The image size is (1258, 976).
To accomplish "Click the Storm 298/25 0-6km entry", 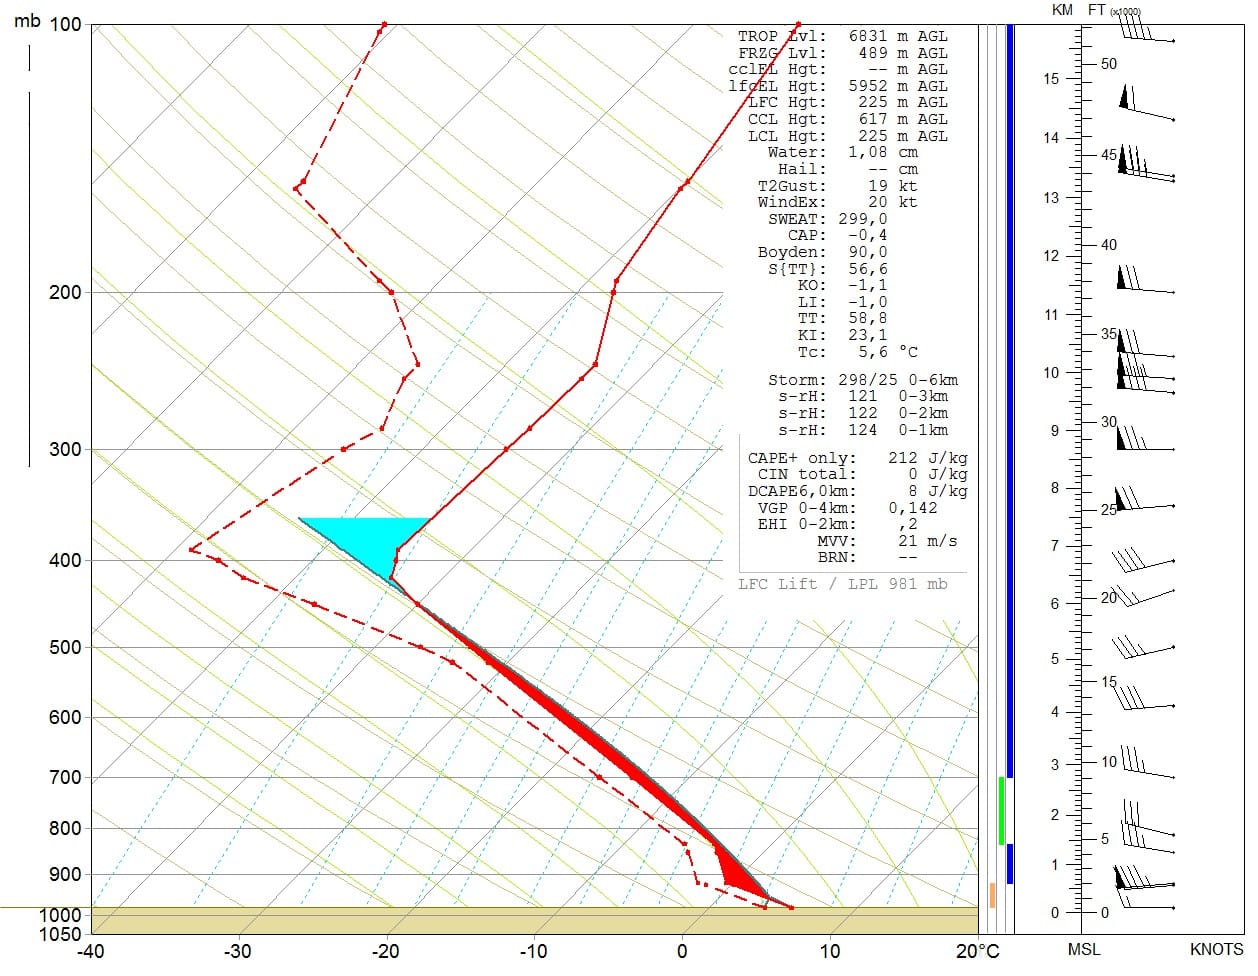I will [x=862, y=380].
